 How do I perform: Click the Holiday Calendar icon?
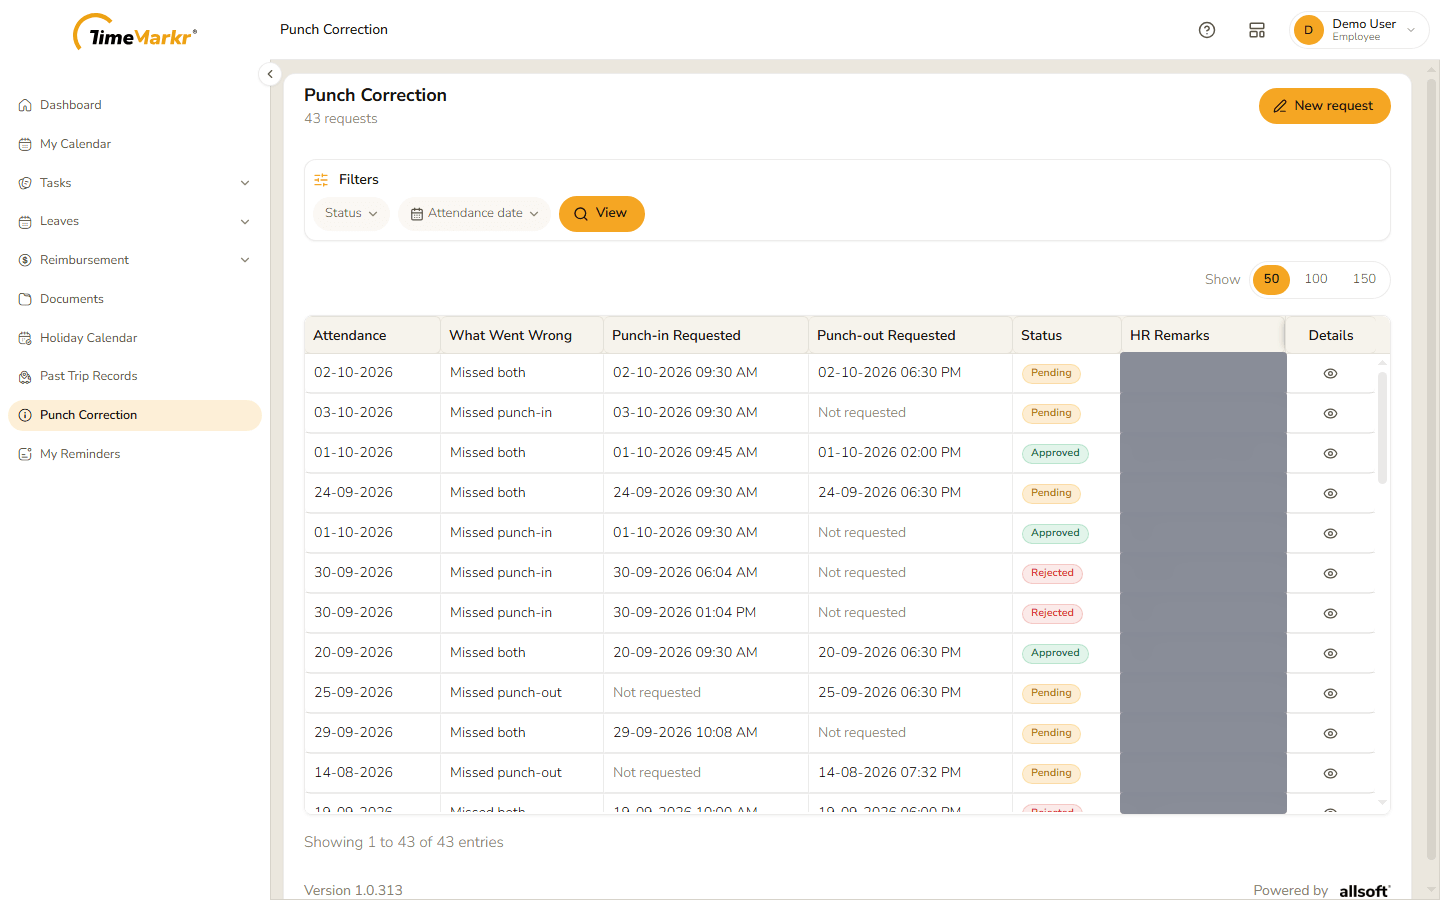(25, 338)
